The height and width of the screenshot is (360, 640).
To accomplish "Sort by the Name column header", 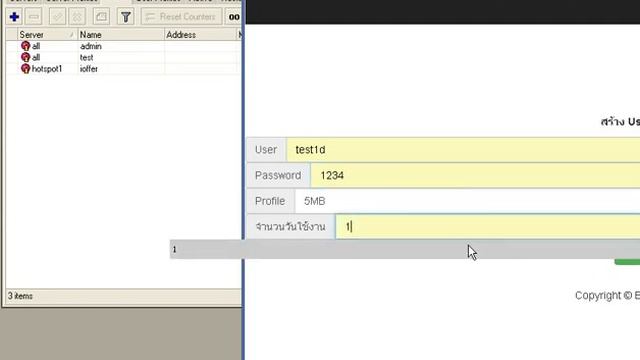I will pyautogui.click(x=120, y=35).
